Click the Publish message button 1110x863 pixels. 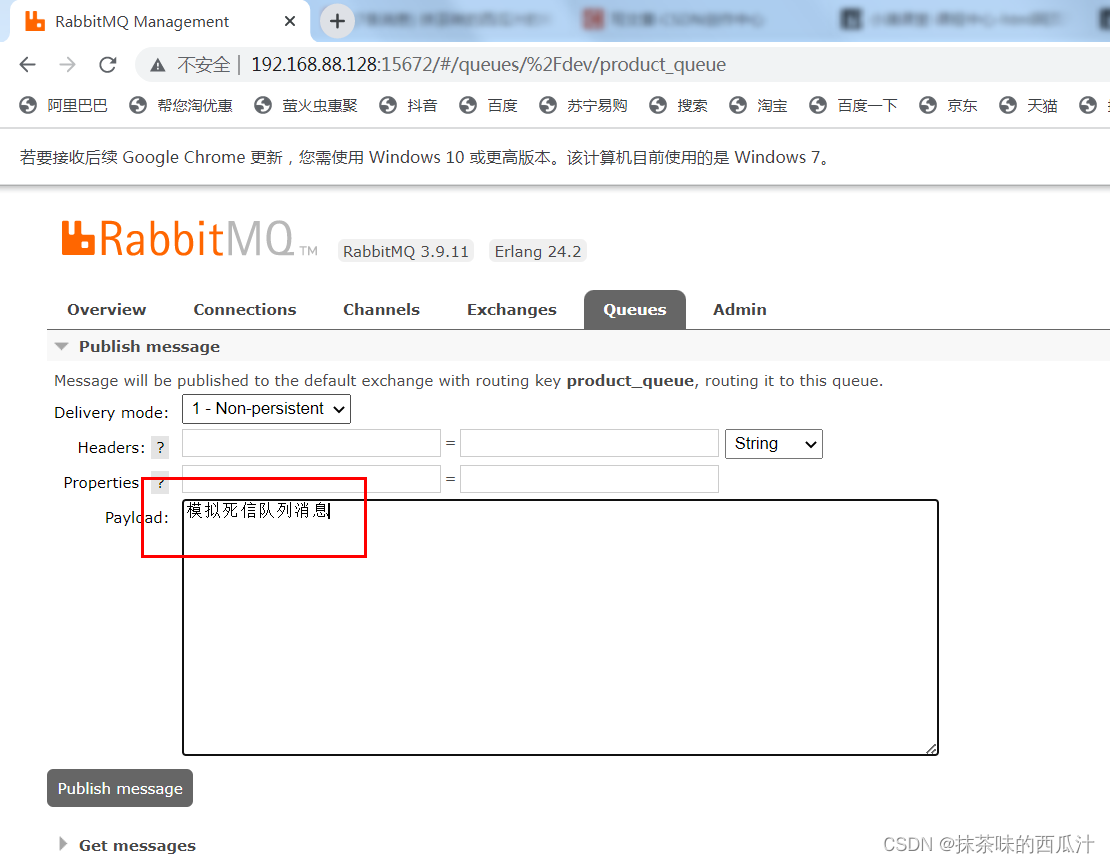coord(119,788)
